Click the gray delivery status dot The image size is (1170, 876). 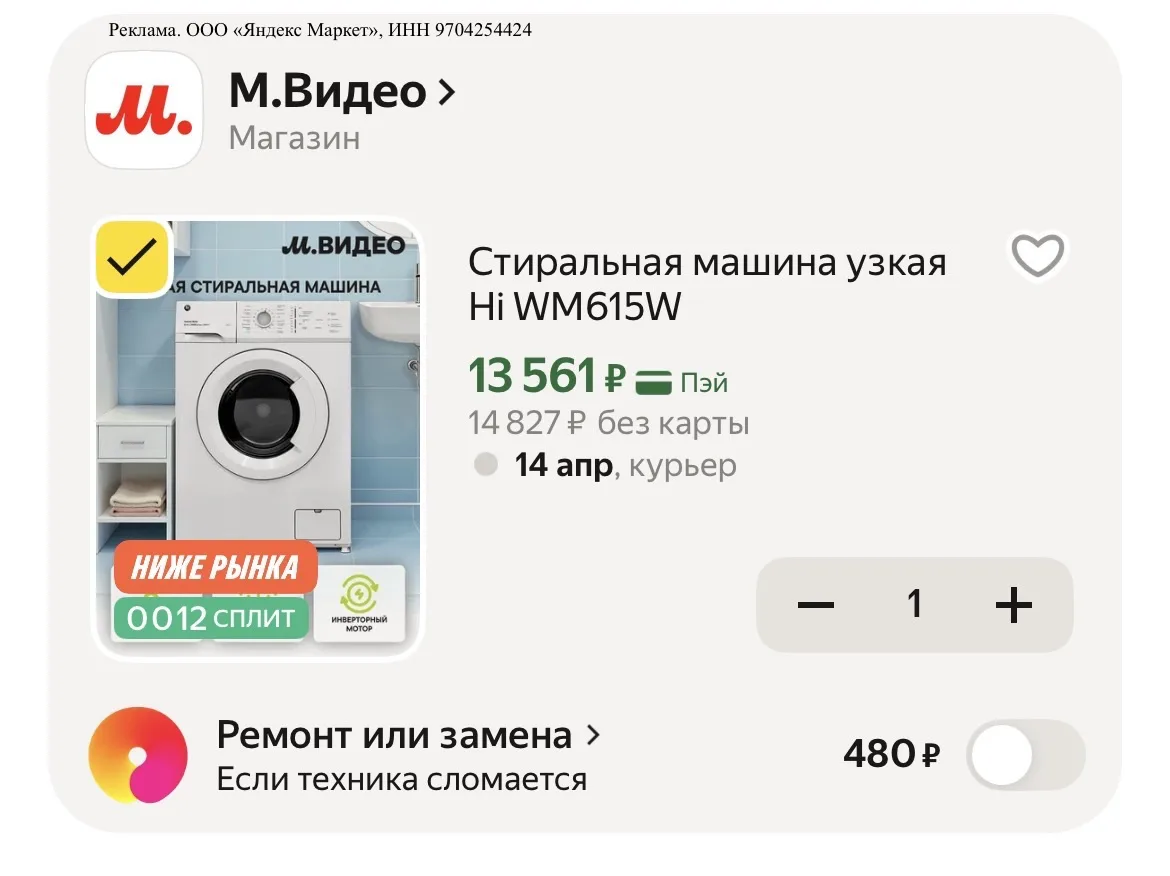click(x=486, y=465)
